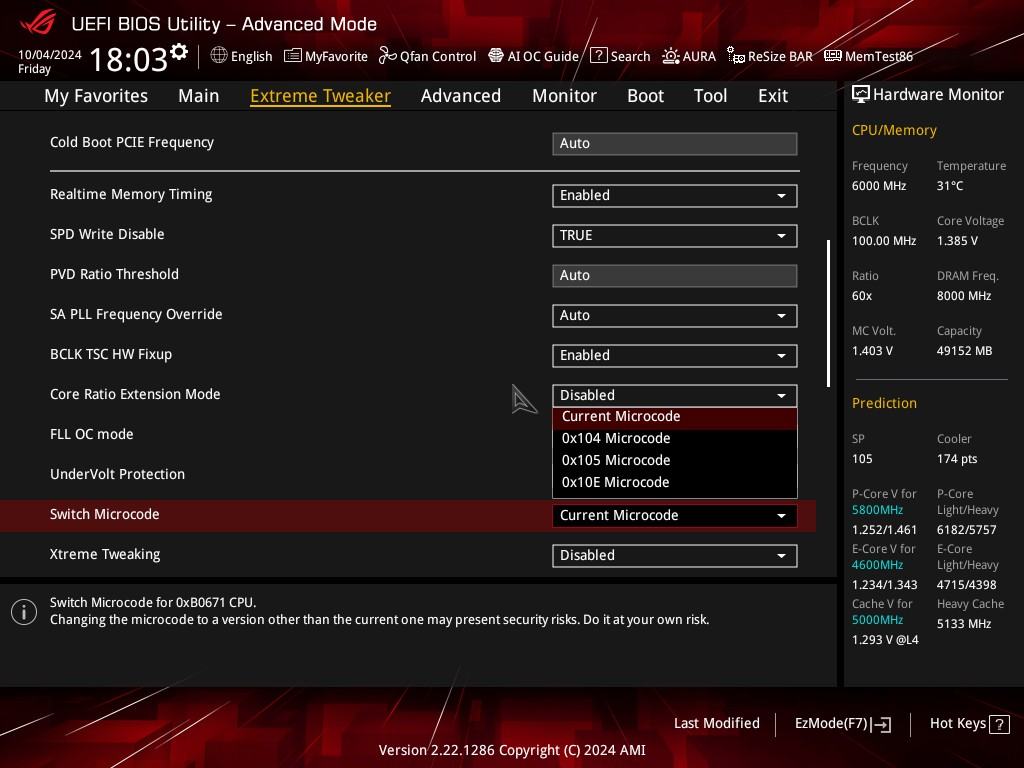This screenshot has width=1024, height=768.
Task: Choose 0x10E Microcode option
Action: click(675, 483)
